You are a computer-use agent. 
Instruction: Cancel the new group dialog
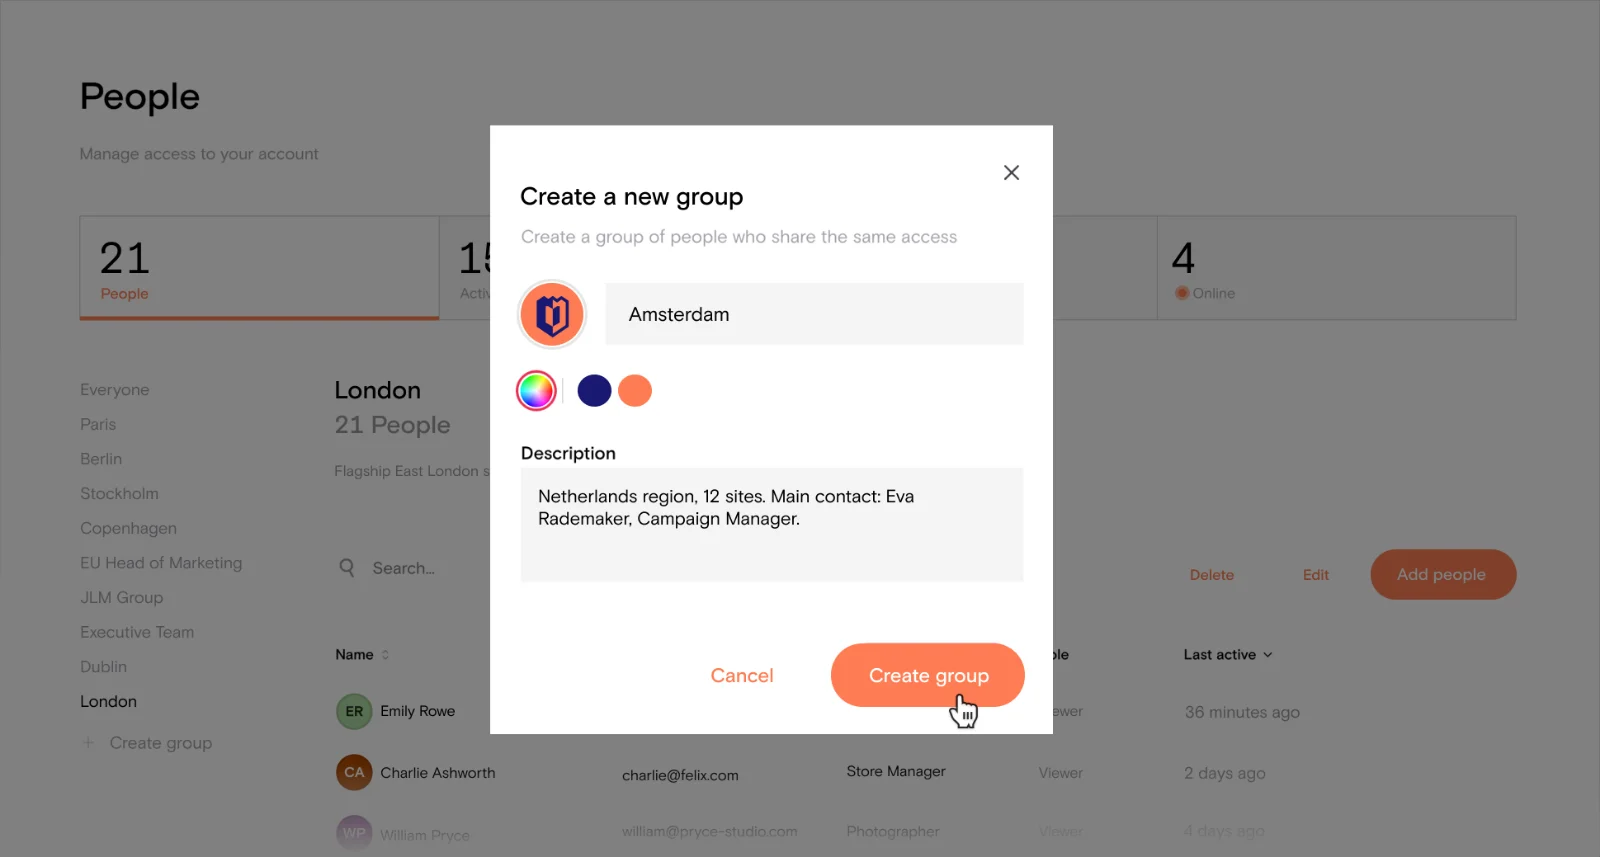[742, 676]
